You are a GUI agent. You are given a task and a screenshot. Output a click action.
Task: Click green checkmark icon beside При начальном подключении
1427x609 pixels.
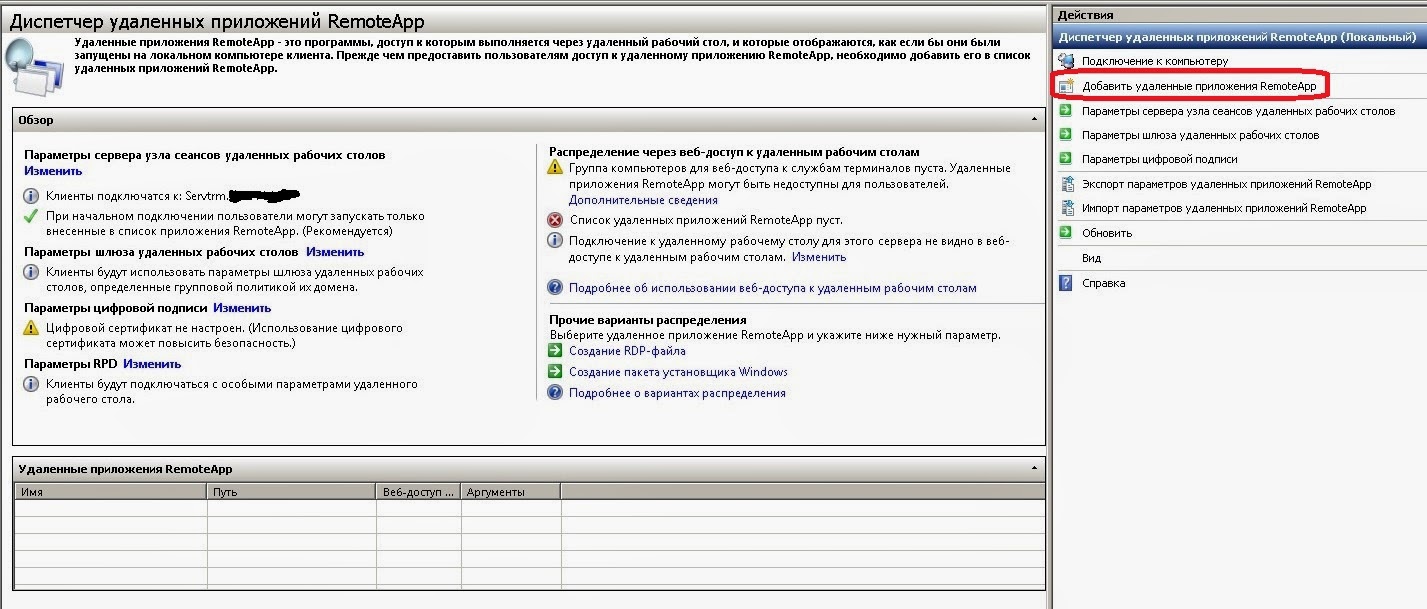[31, 216]
